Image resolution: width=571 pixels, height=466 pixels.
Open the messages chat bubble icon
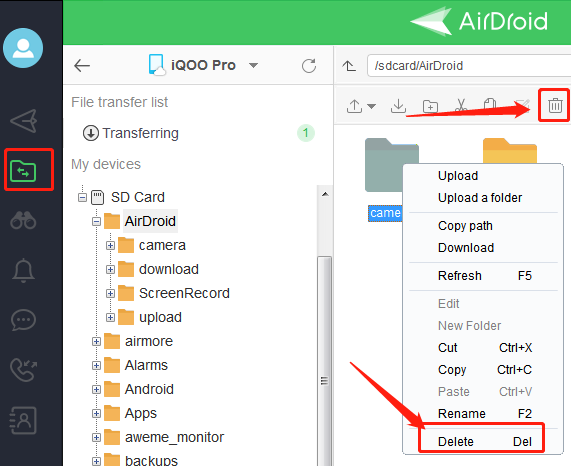click(23, 320)
